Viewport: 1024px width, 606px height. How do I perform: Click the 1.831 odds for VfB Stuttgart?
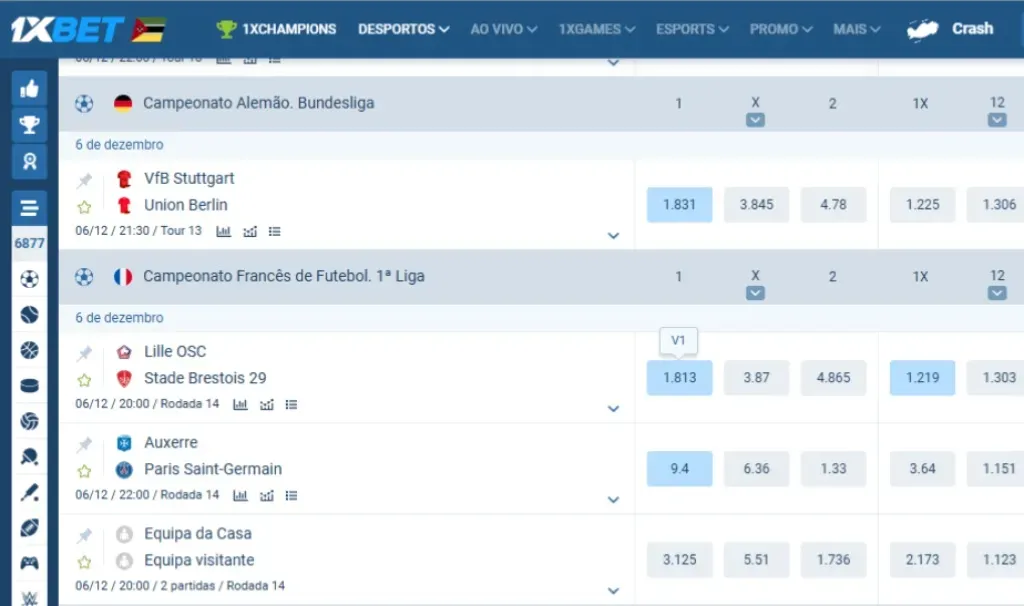[x=679, y=204]
